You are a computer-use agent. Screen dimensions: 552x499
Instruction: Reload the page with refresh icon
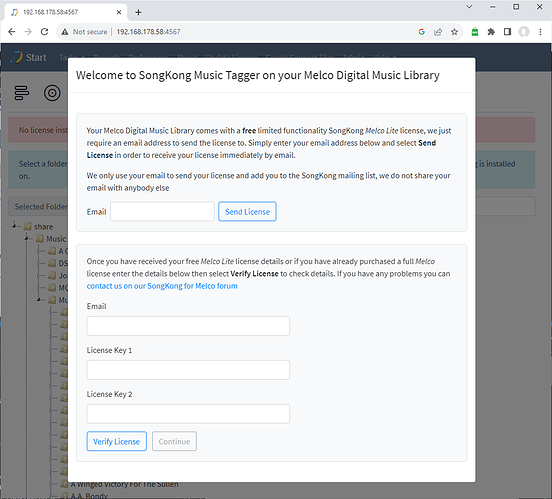[x=44, y=32]
